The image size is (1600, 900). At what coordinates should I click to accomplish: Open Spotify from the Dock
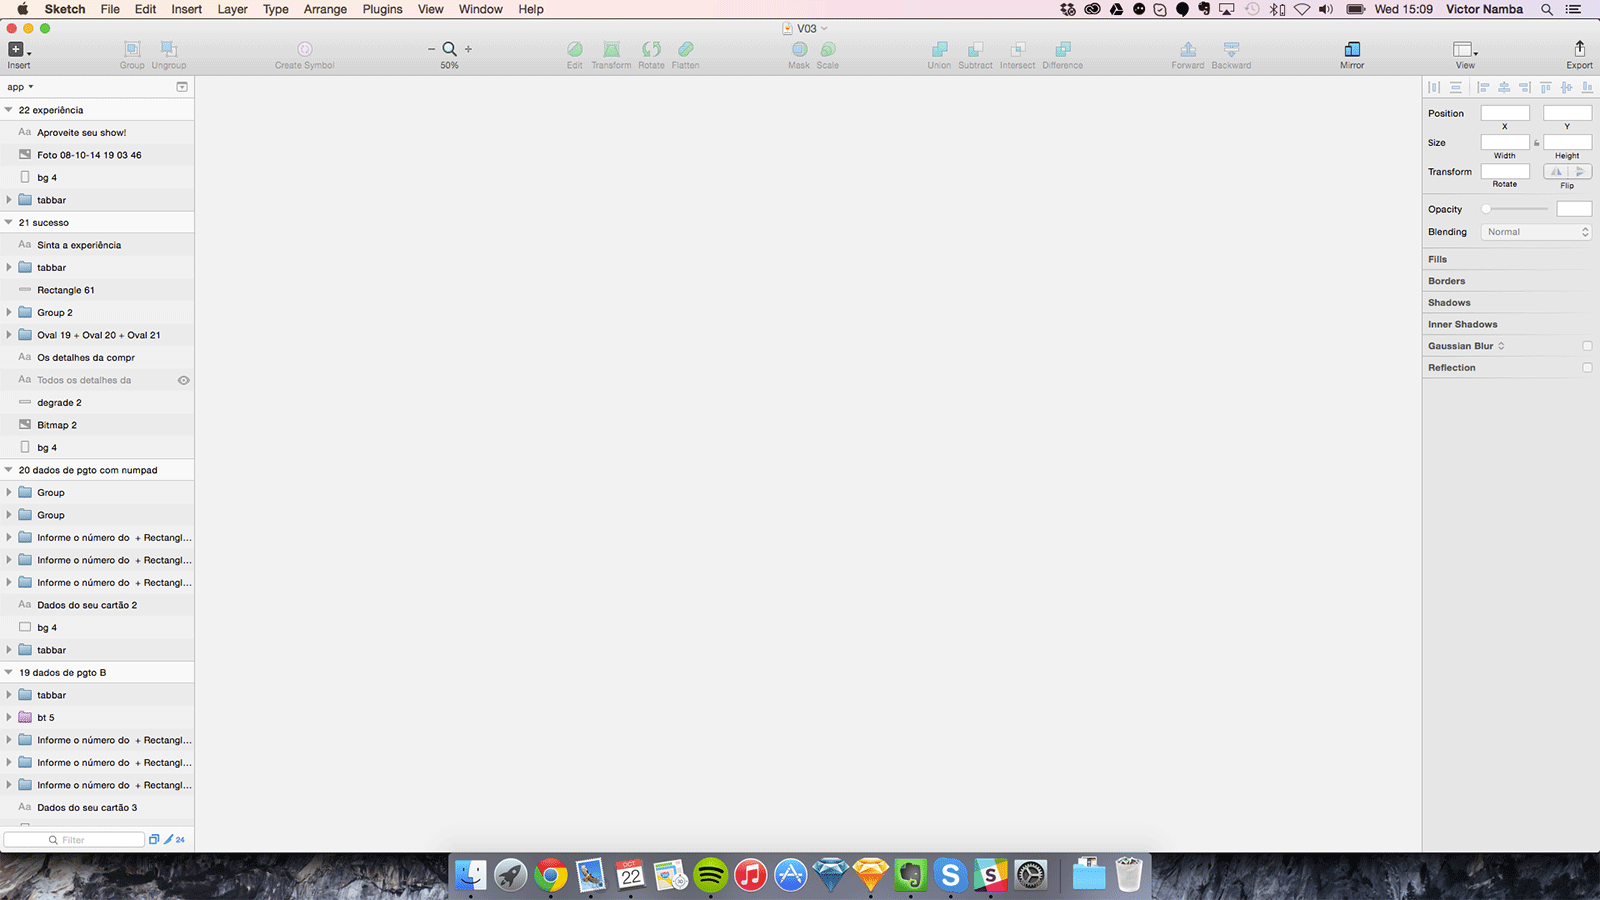coord(711,875)
